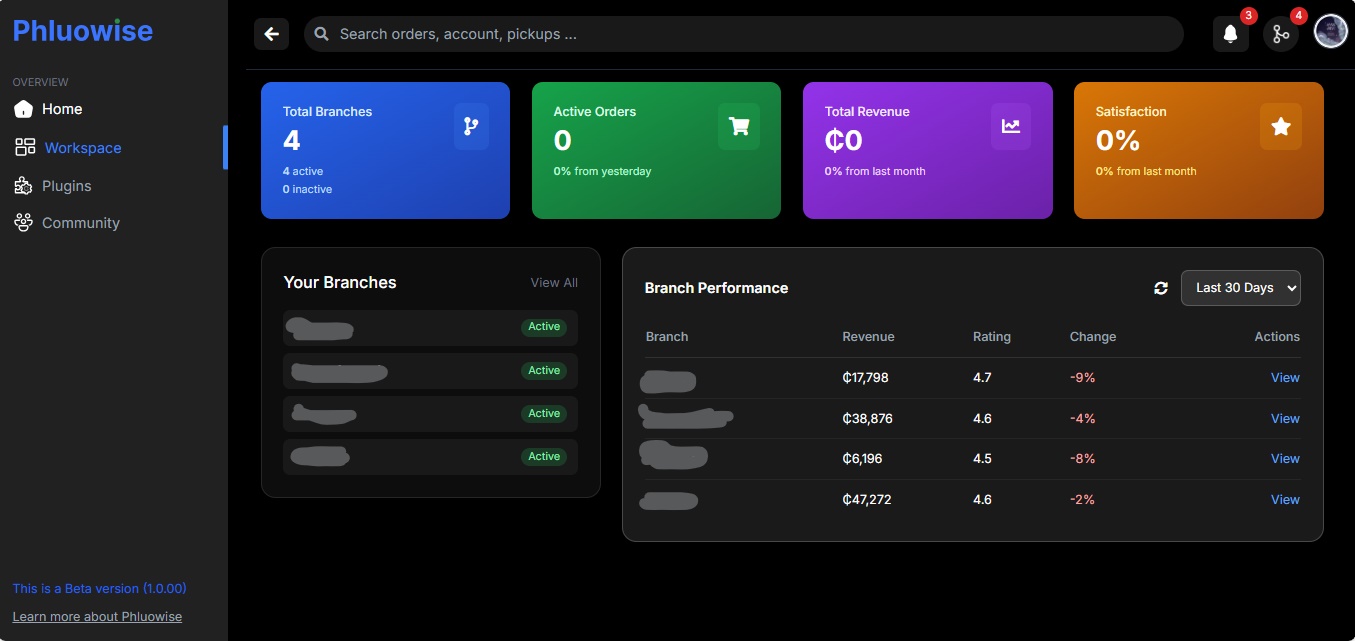
Task: Click the Satisfaction star icon
Action: 1280,126
